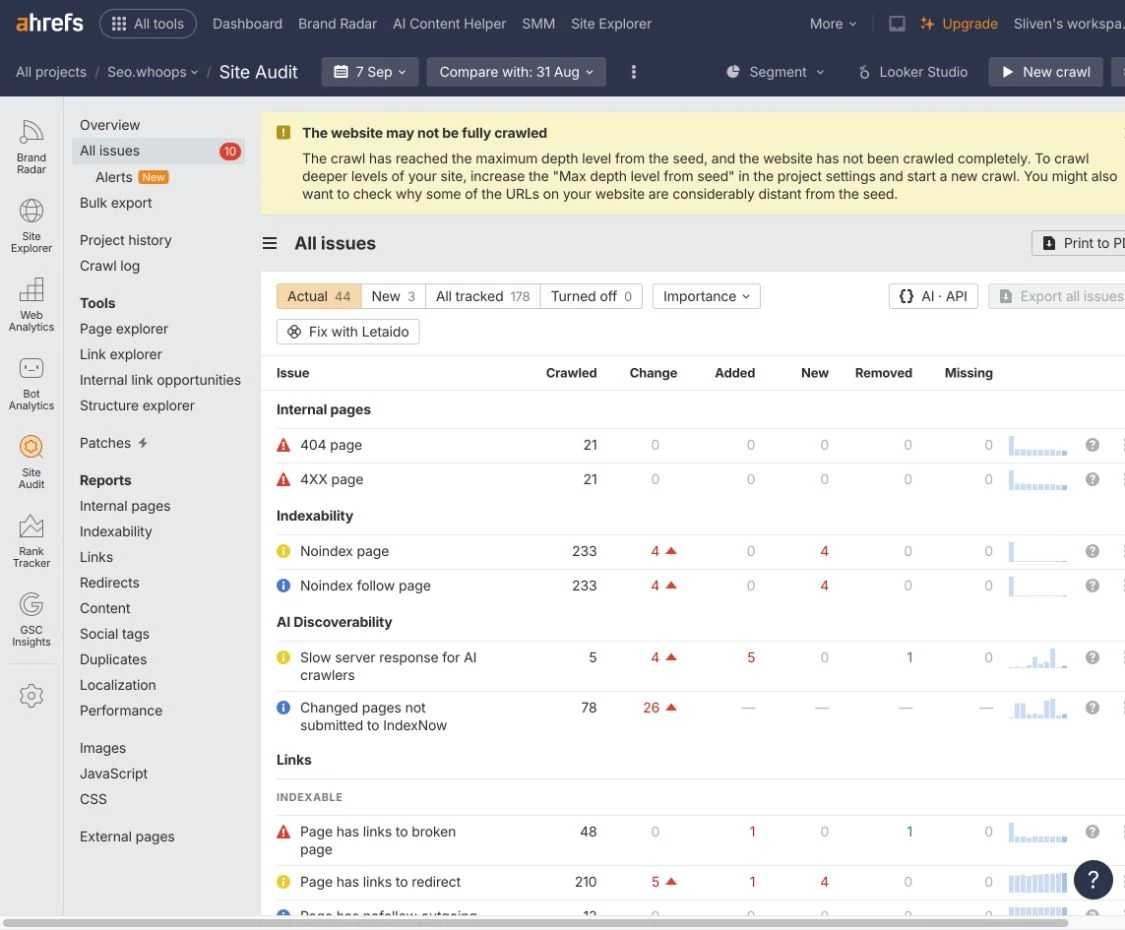This screenshot has height=930, width=1125.
Task: Click the help icon on the Noindex follow page row
Action: (x=1092, y=586)
